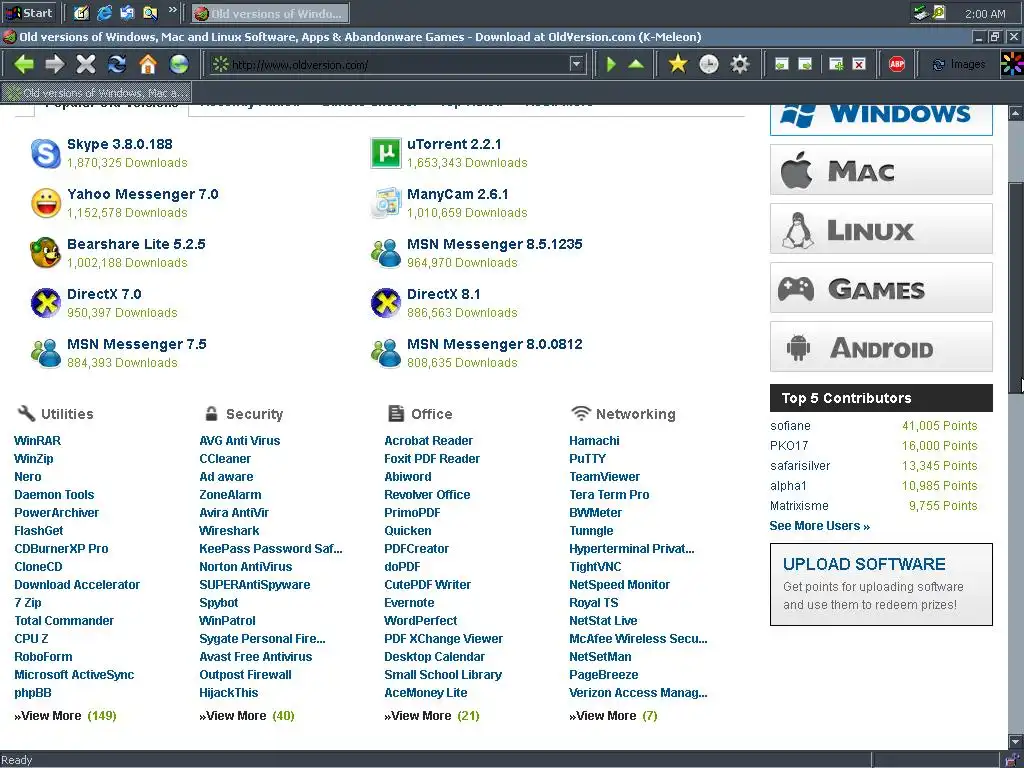Click the K-Meleon taskbar button

point(270,13)
